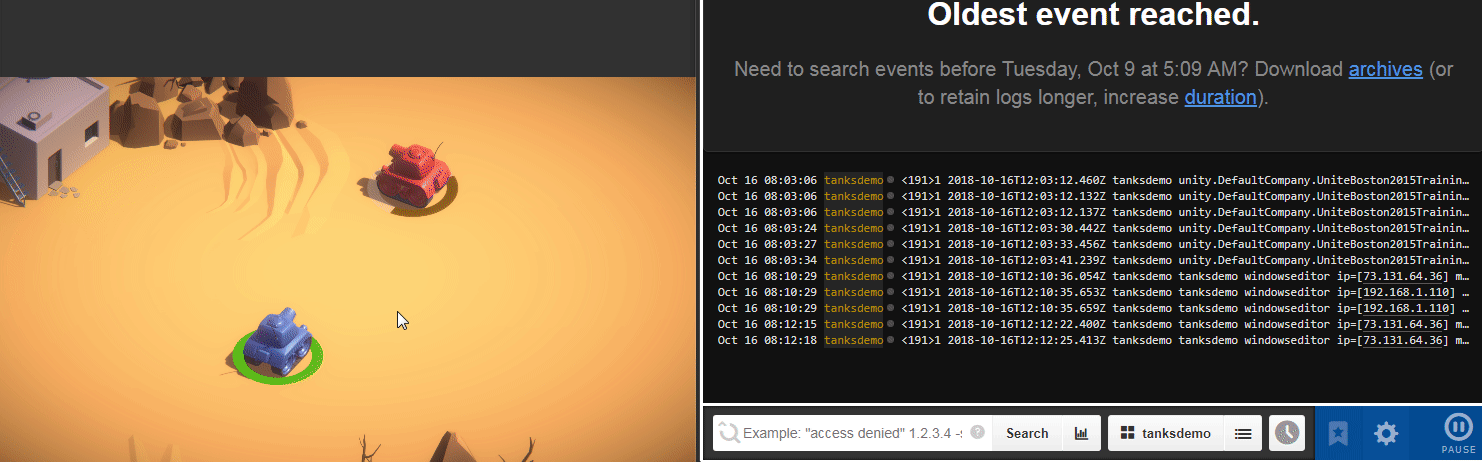Click the gray dot icon on the 08:03:27 row
The width and height of the screenshot is (1482, 462).
(x=890, y=244)
